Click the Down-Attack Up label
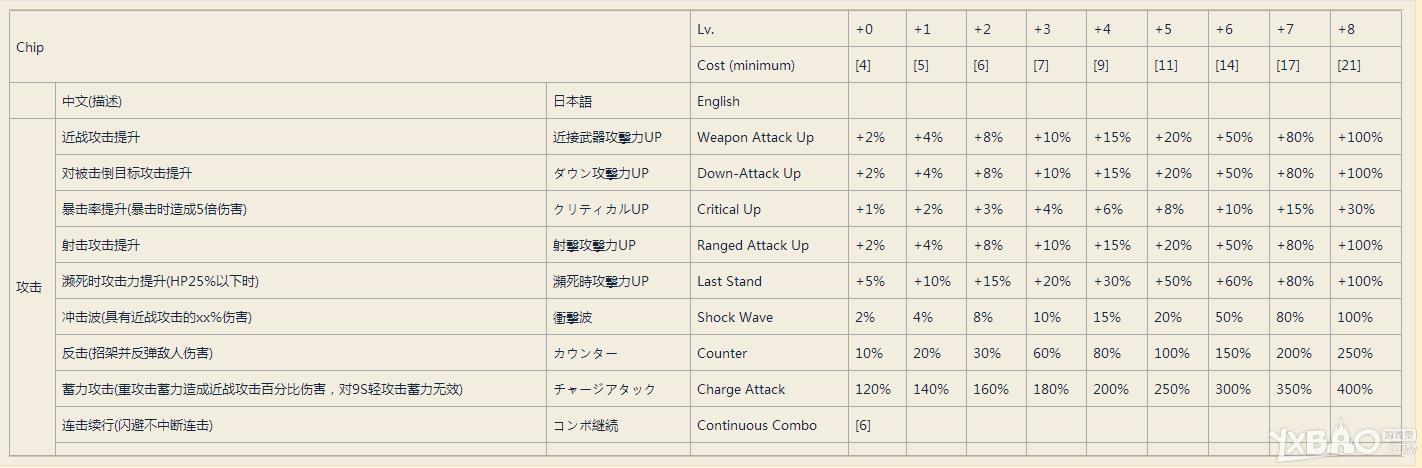Viewport: 1422px width, 468px height. point(749,173)
